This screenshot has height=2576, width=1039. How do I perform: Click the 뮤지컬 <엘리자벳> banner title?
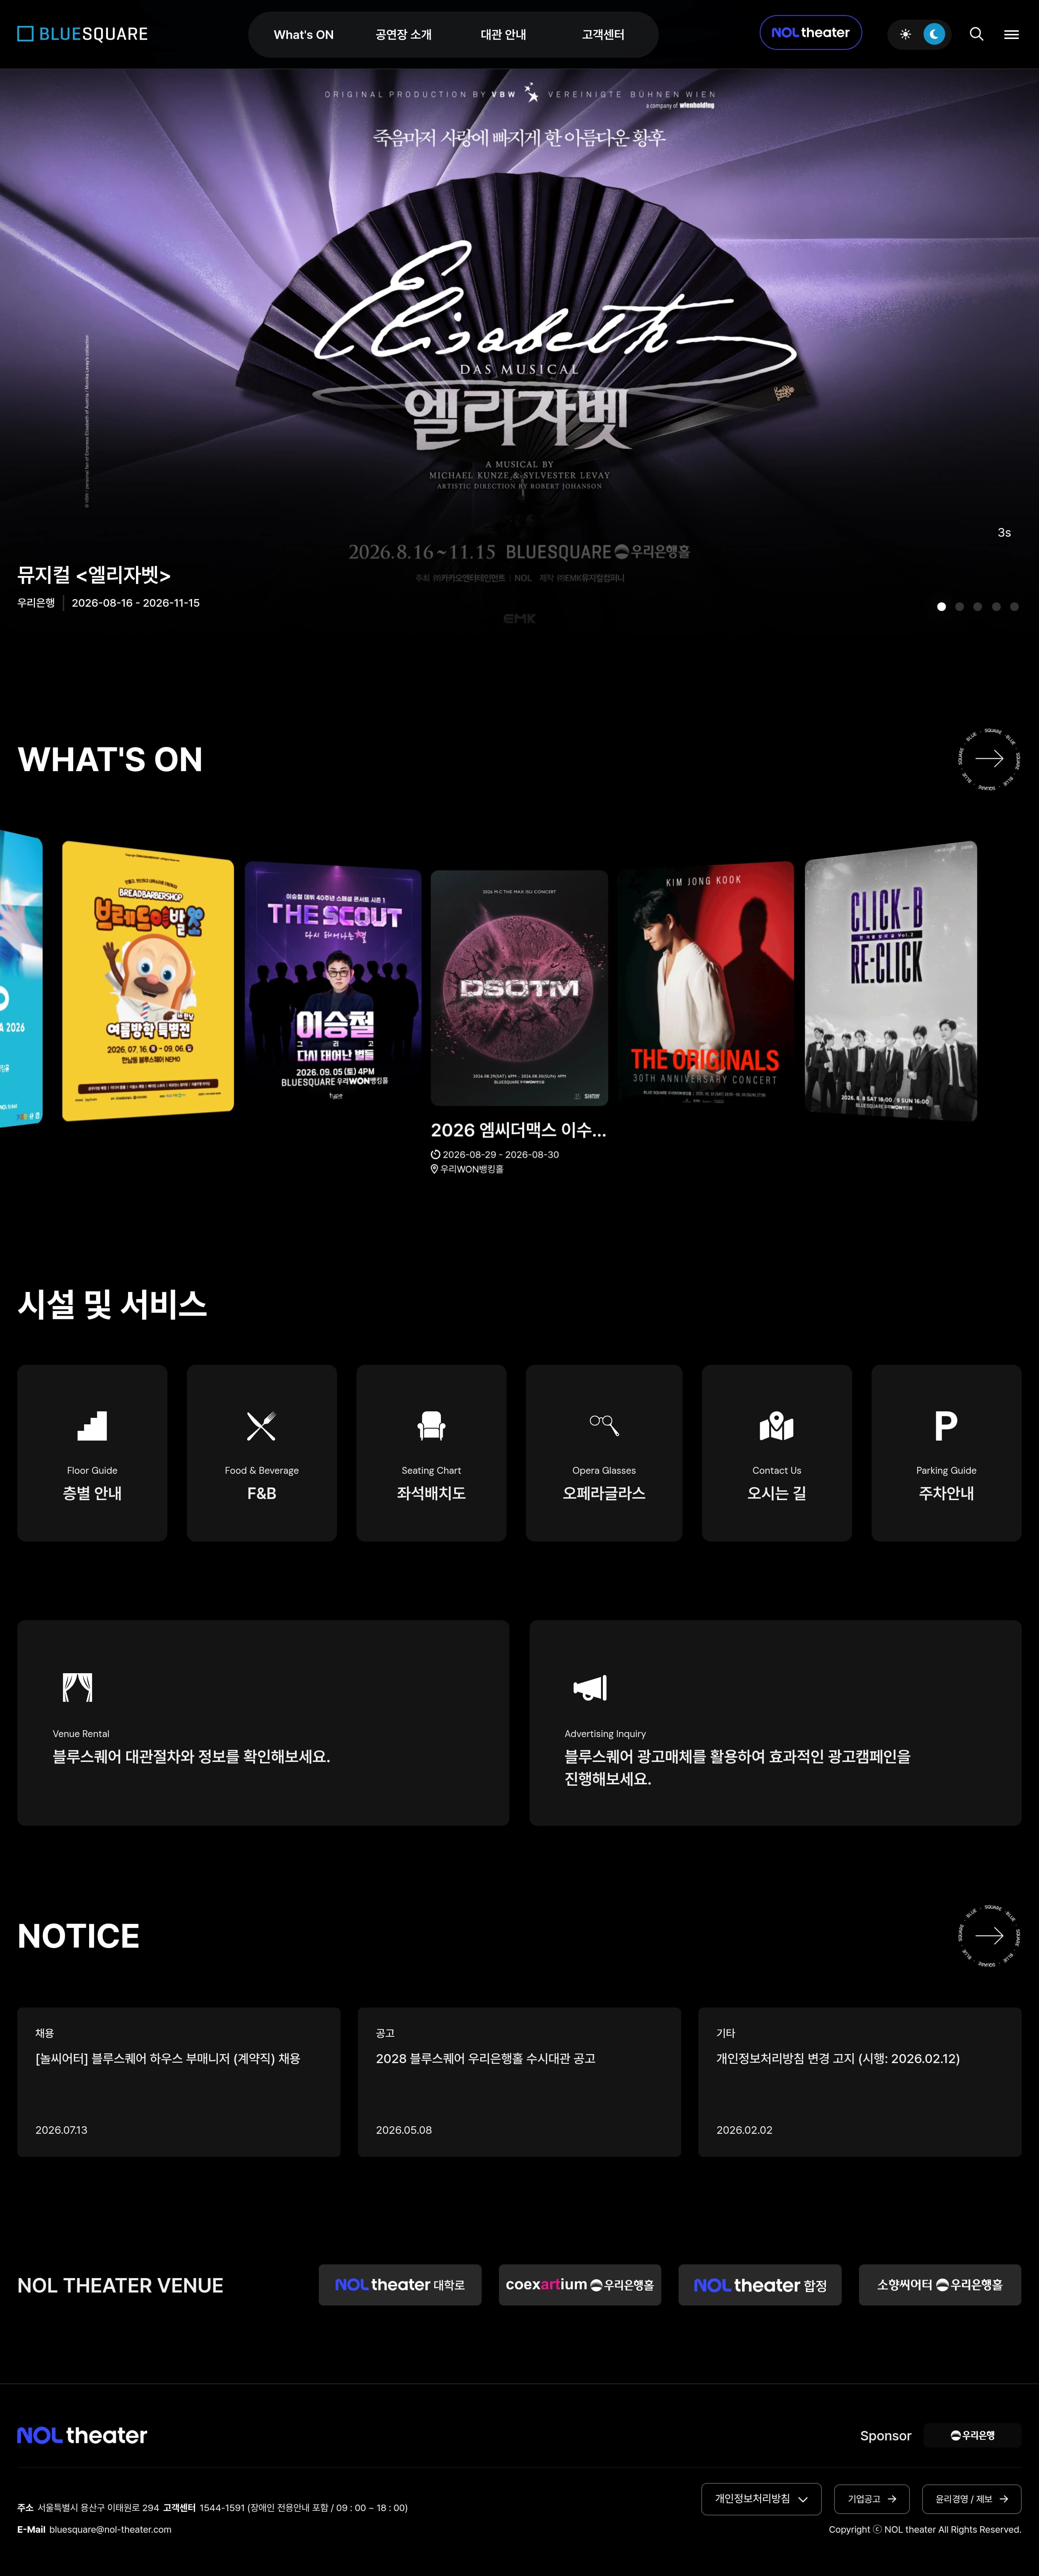94,575
